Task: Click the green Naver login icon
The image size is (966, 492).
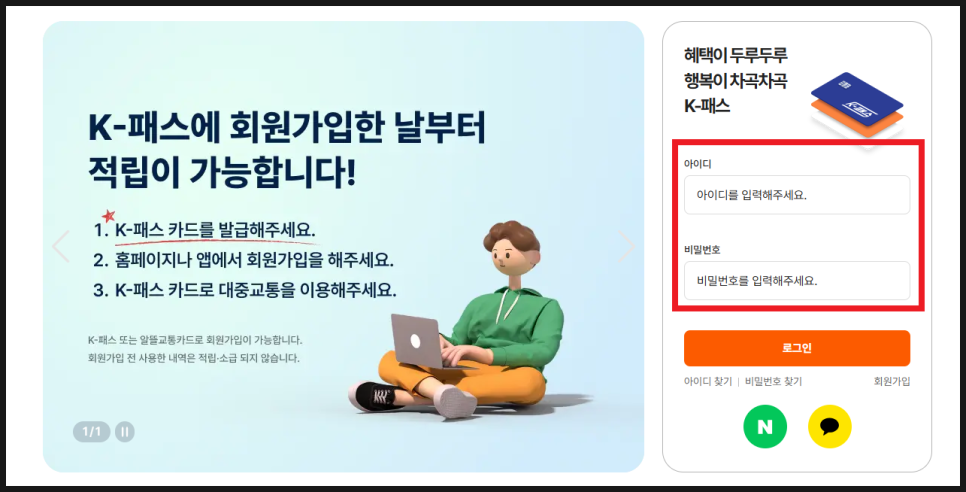Action: pyautogui.click(x=765, y=427)
